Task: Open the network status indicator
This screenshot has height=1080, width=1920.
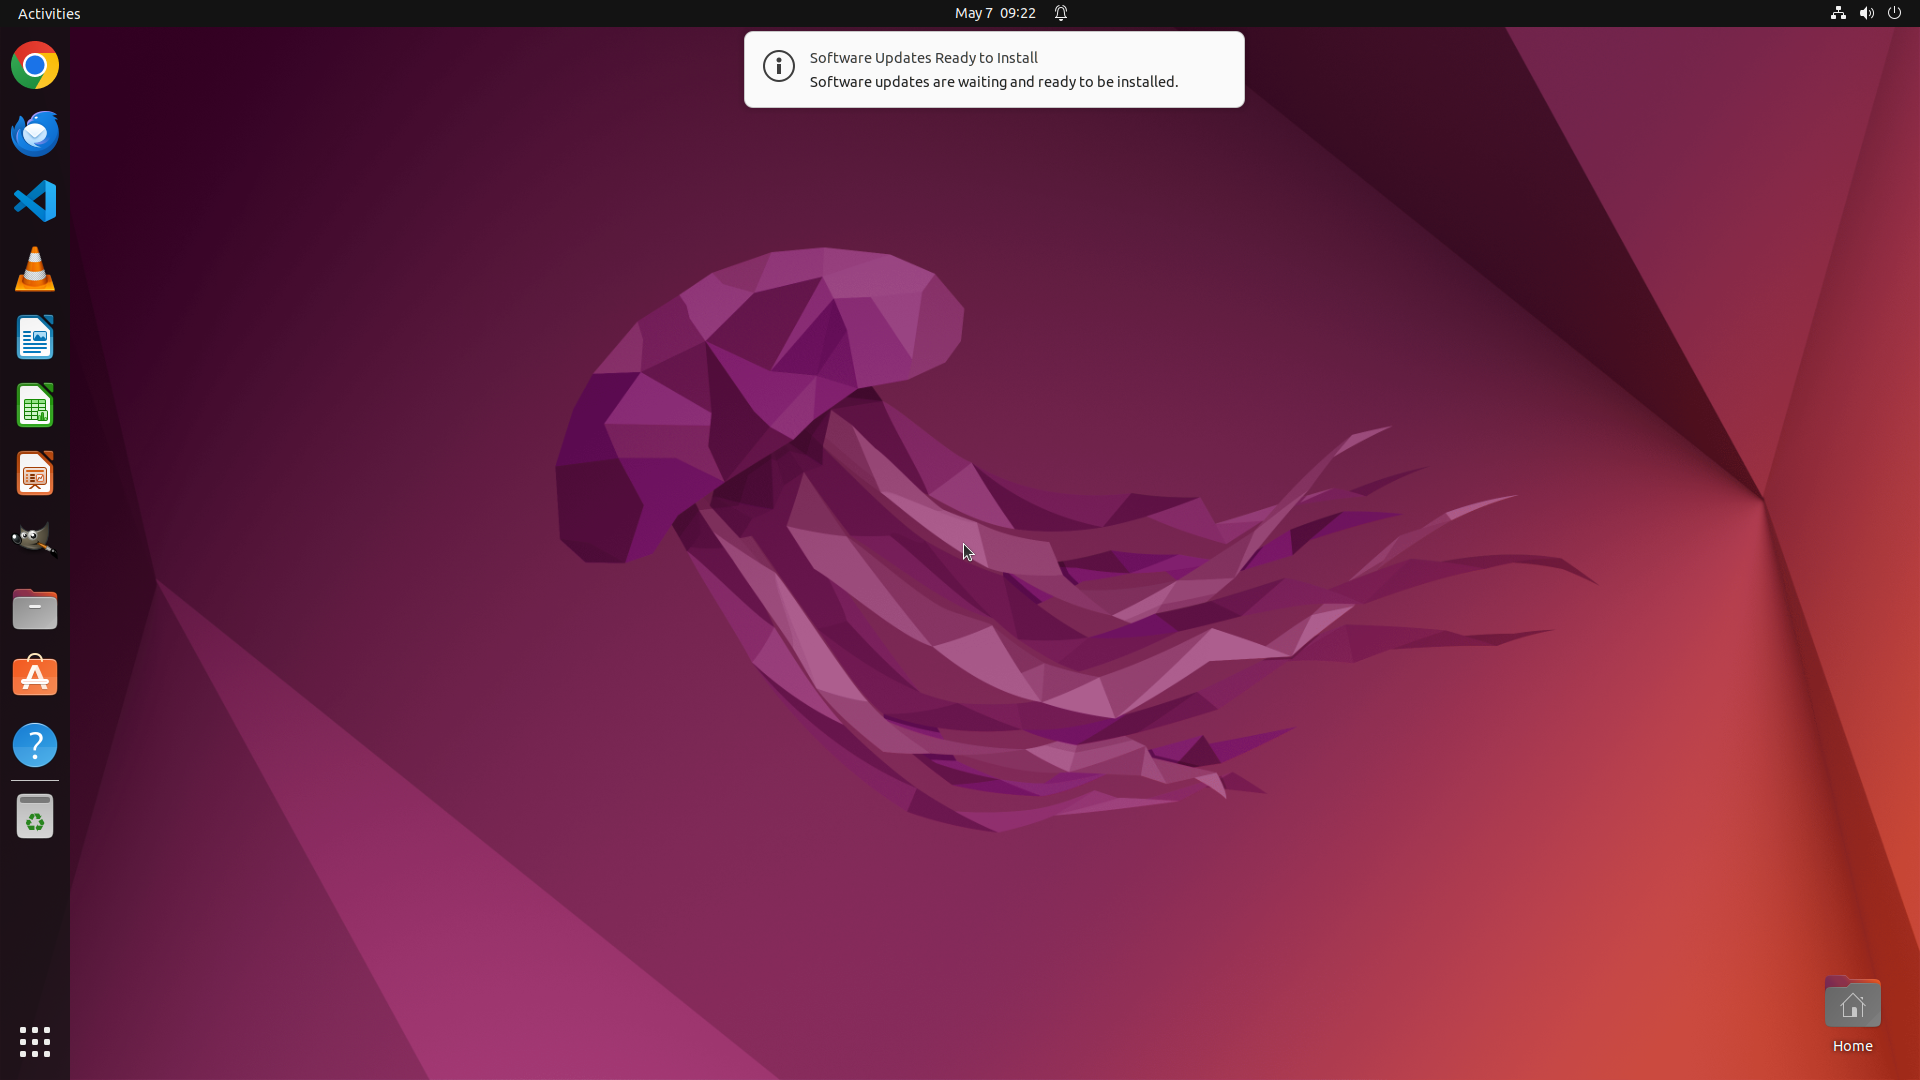Action: tap(1838, 13)
